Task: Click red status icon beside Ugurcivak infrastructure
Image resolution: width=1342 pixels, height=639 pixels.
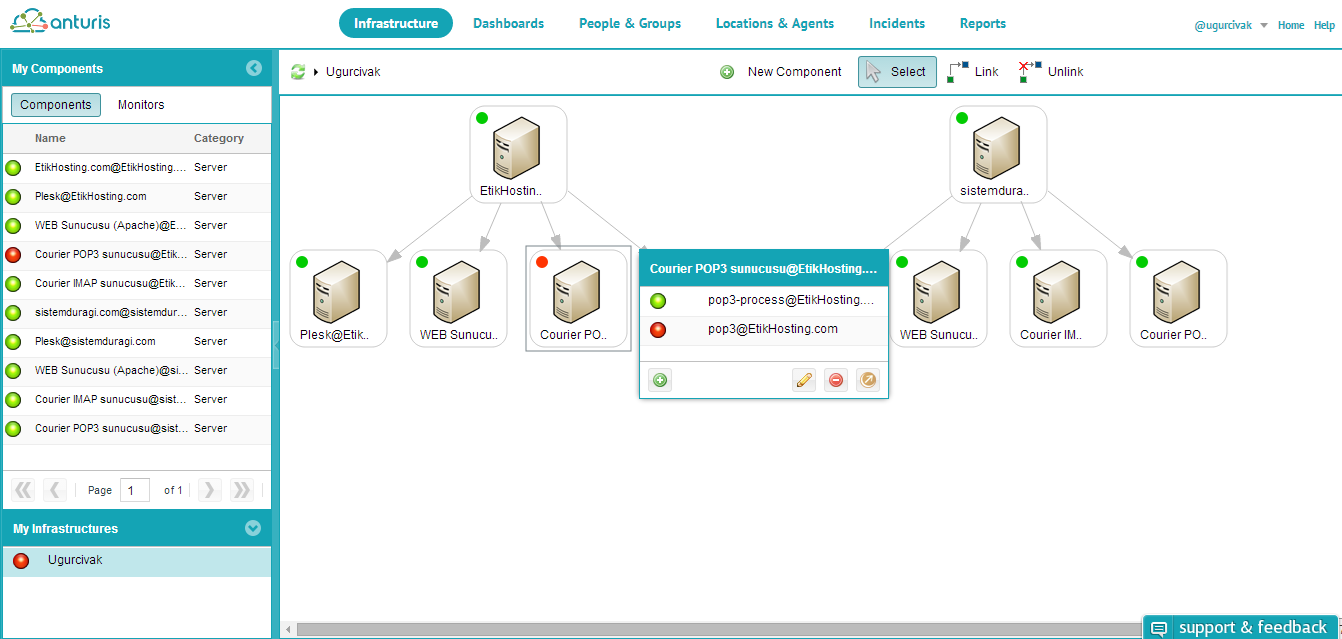Action: click(21, 561)
